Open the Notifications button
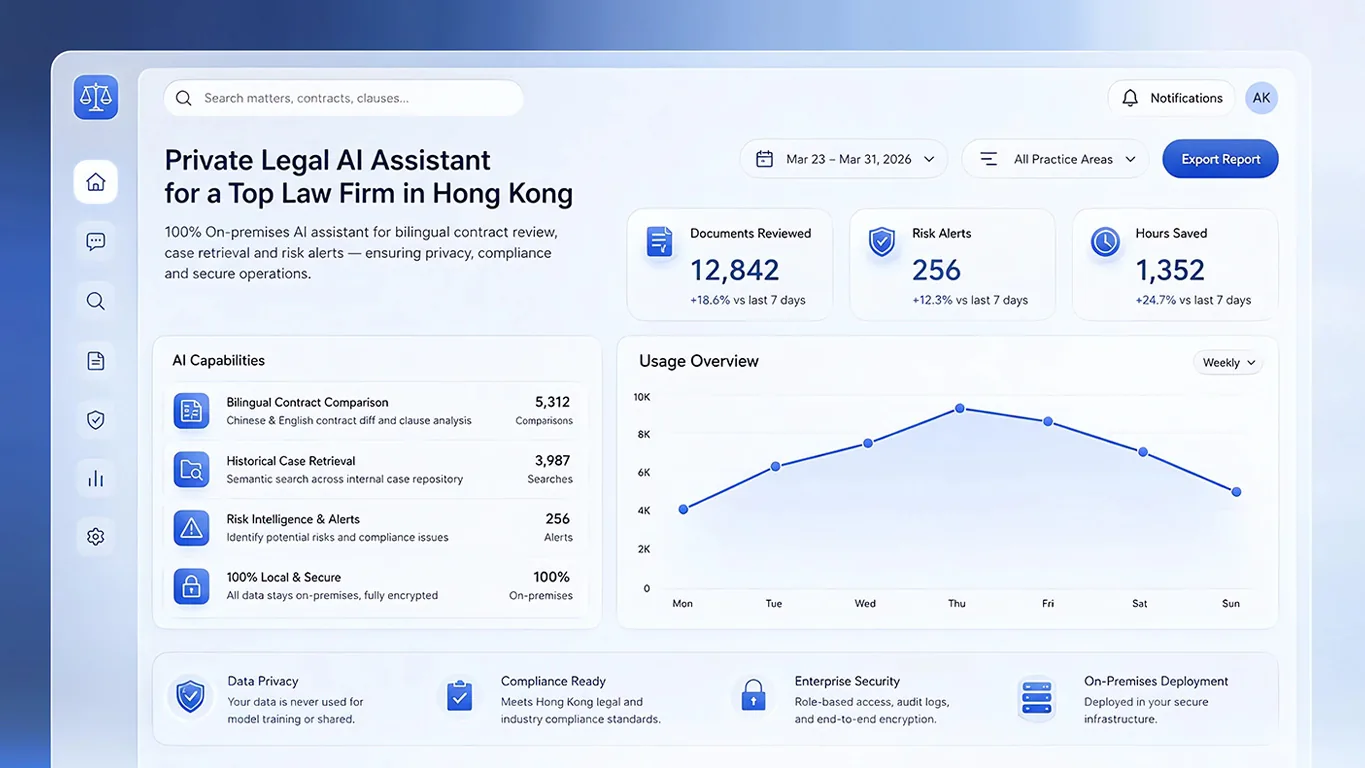This screenshot has height=768, width=1365. click(1172, 98)
